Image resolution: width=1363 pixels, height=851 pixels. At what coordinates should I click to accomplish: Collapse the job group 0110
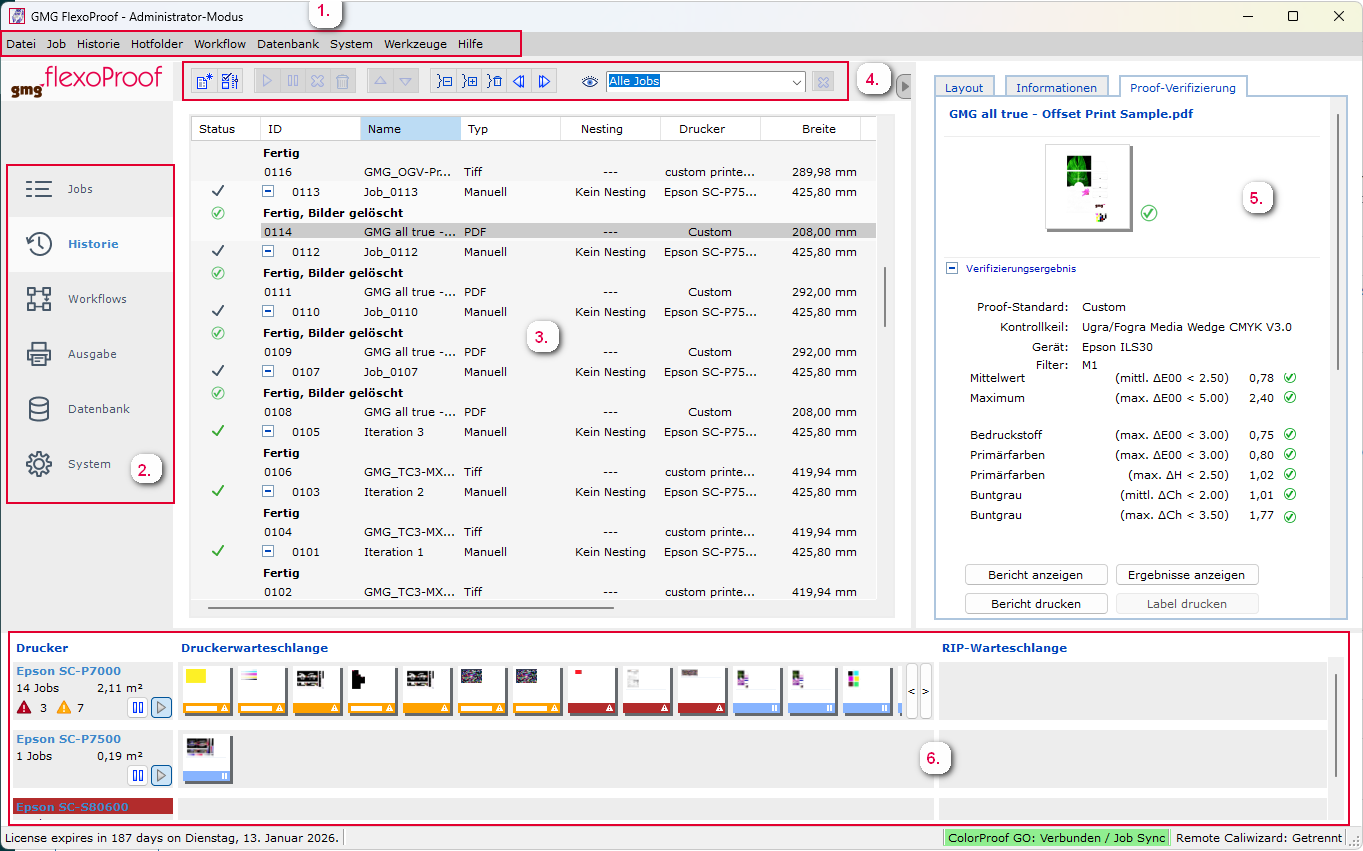point(268,311)
